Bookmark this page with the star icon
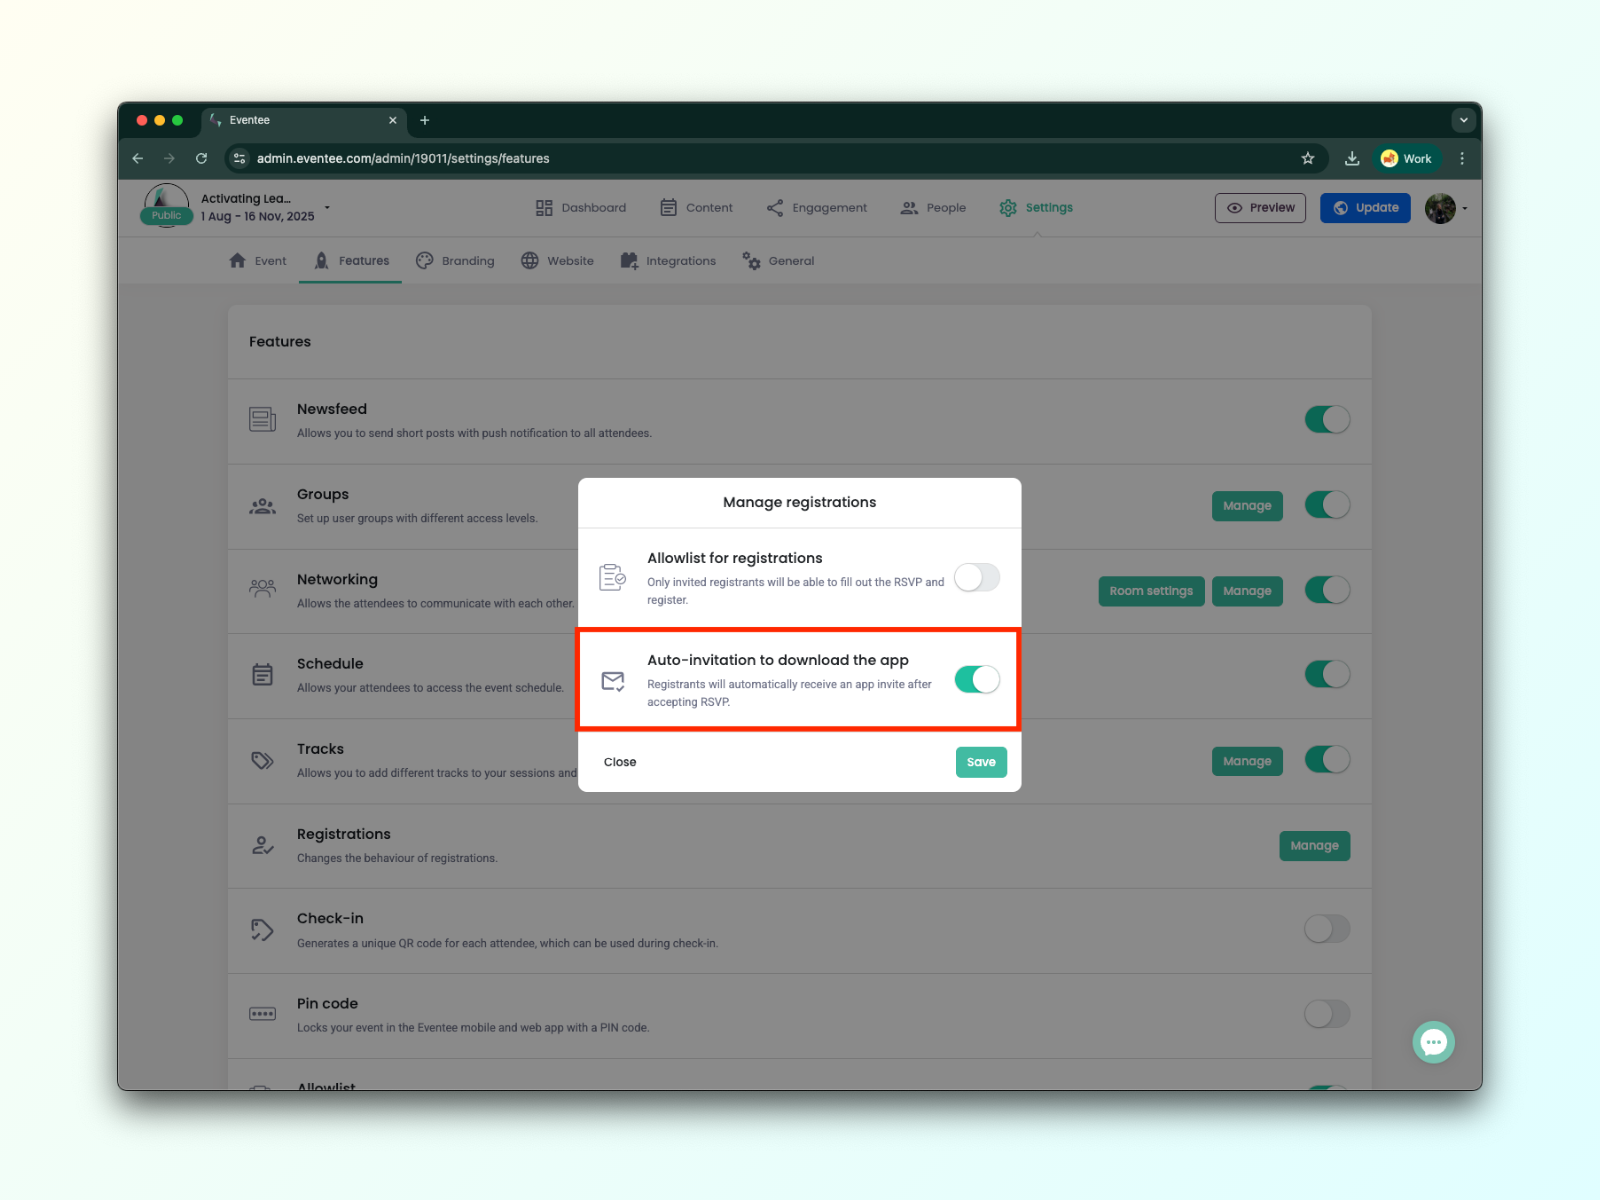 click(1308, 158)
